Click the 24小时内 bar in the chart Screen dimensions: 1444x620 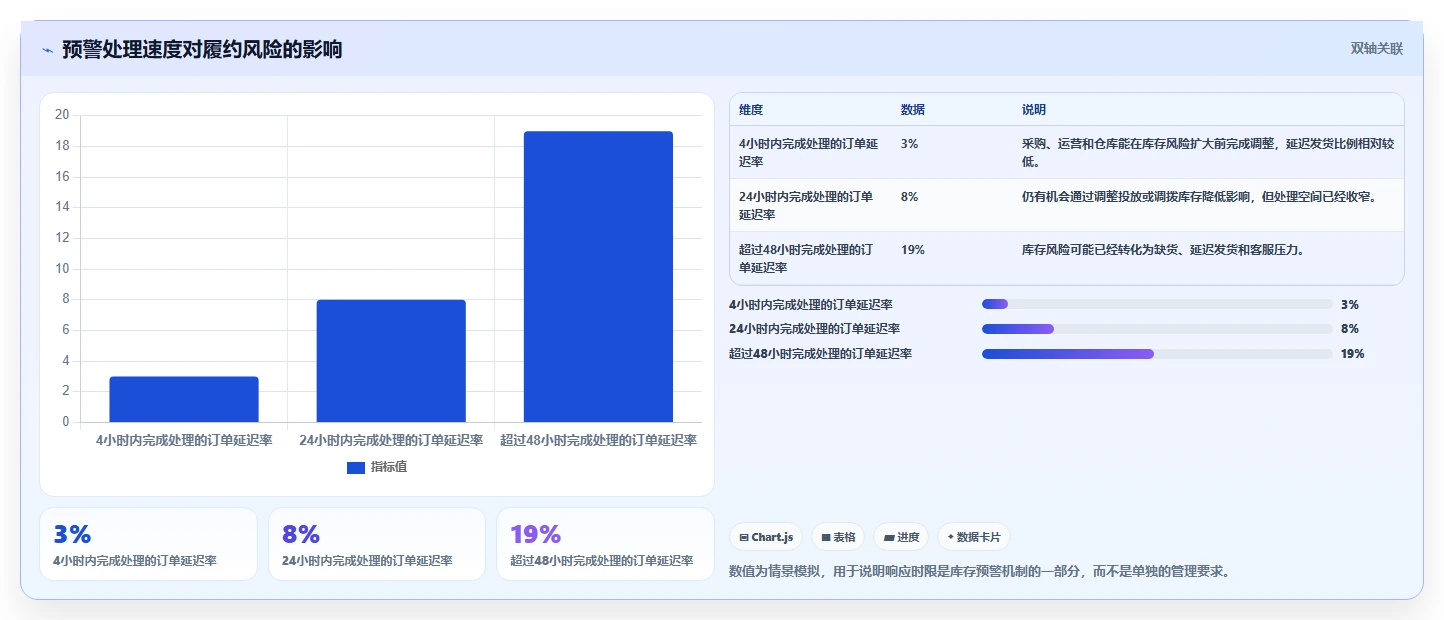pyautogui.click(x=391, y=361)
